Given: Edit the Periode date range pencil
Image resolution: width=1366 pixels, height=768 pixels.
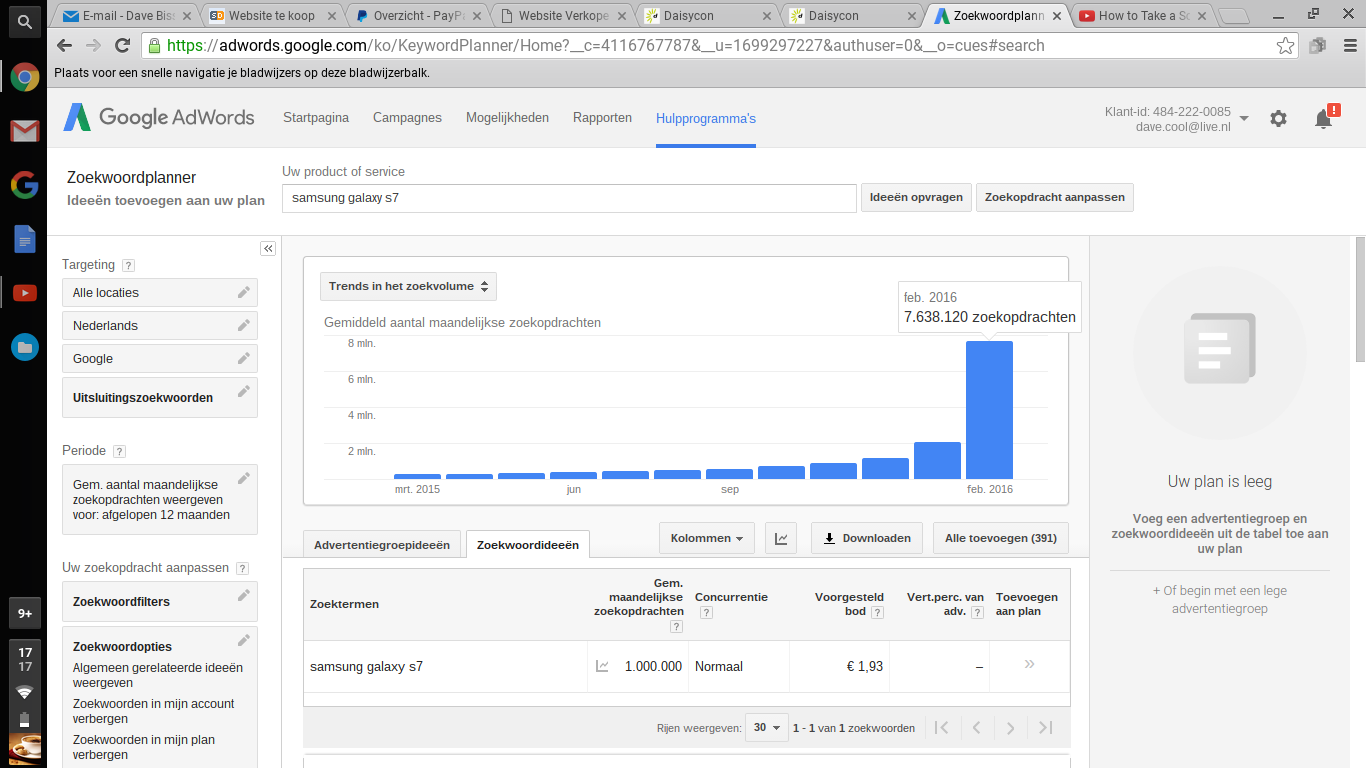Looking at the screenshot, I should tap(243, 478).
